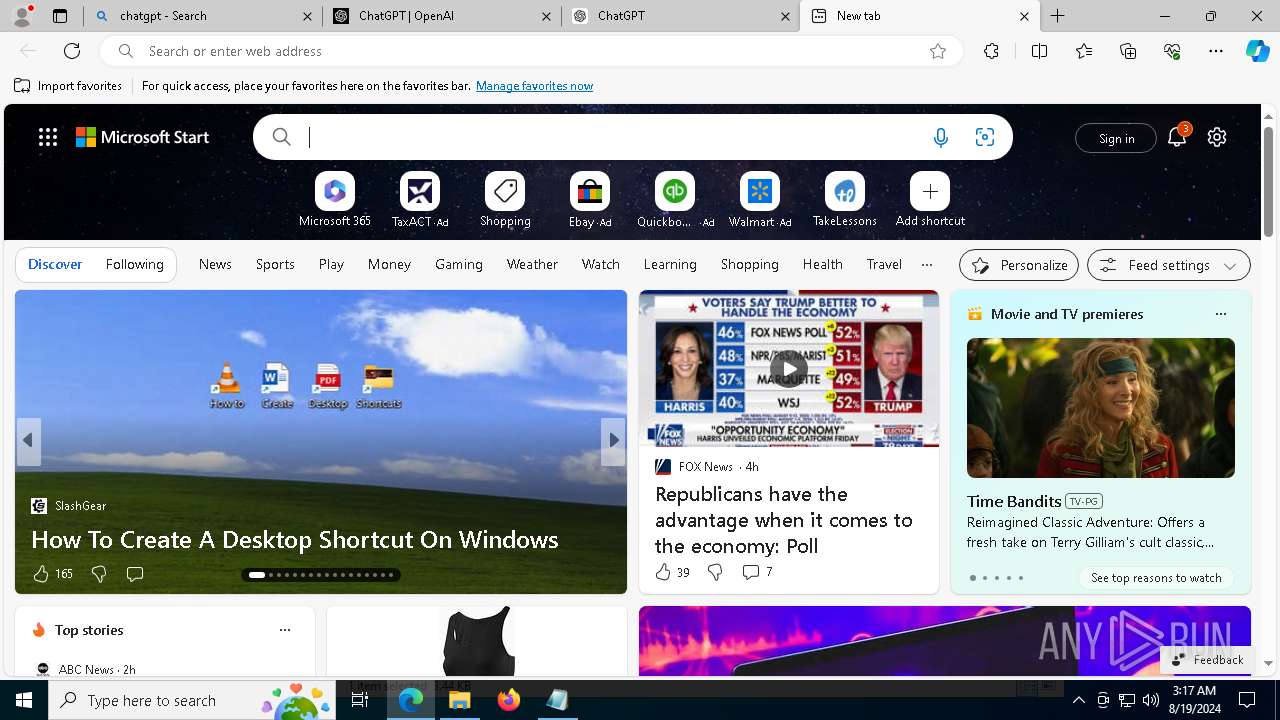
Task: Open Browser essentials heart icon
Action: [x=1172, y=51]
